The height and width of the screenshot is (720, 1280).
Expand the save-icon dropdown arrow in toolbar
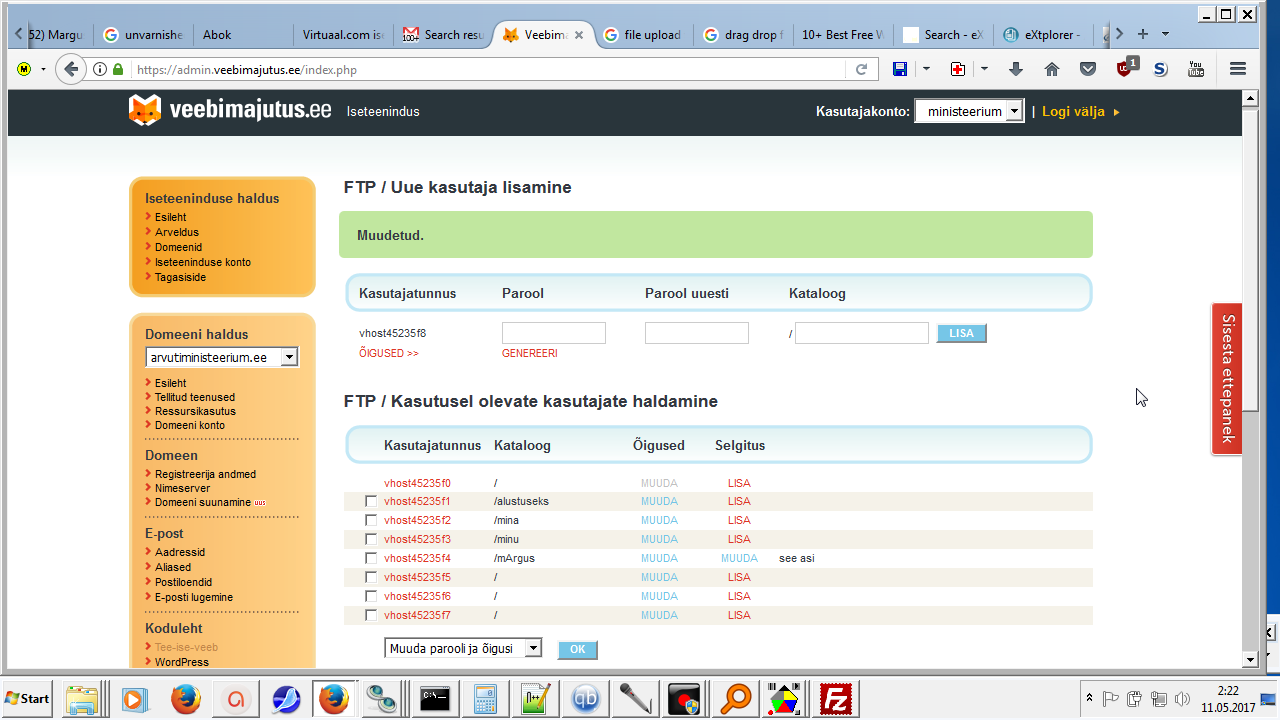coord(926,69)
